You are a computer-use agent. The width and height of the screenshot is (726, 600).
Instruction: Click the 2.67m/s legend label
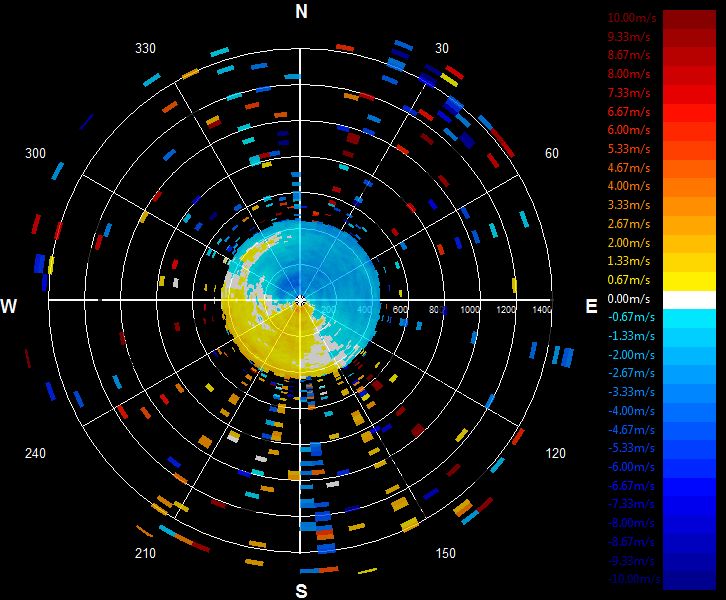[629, 224]
